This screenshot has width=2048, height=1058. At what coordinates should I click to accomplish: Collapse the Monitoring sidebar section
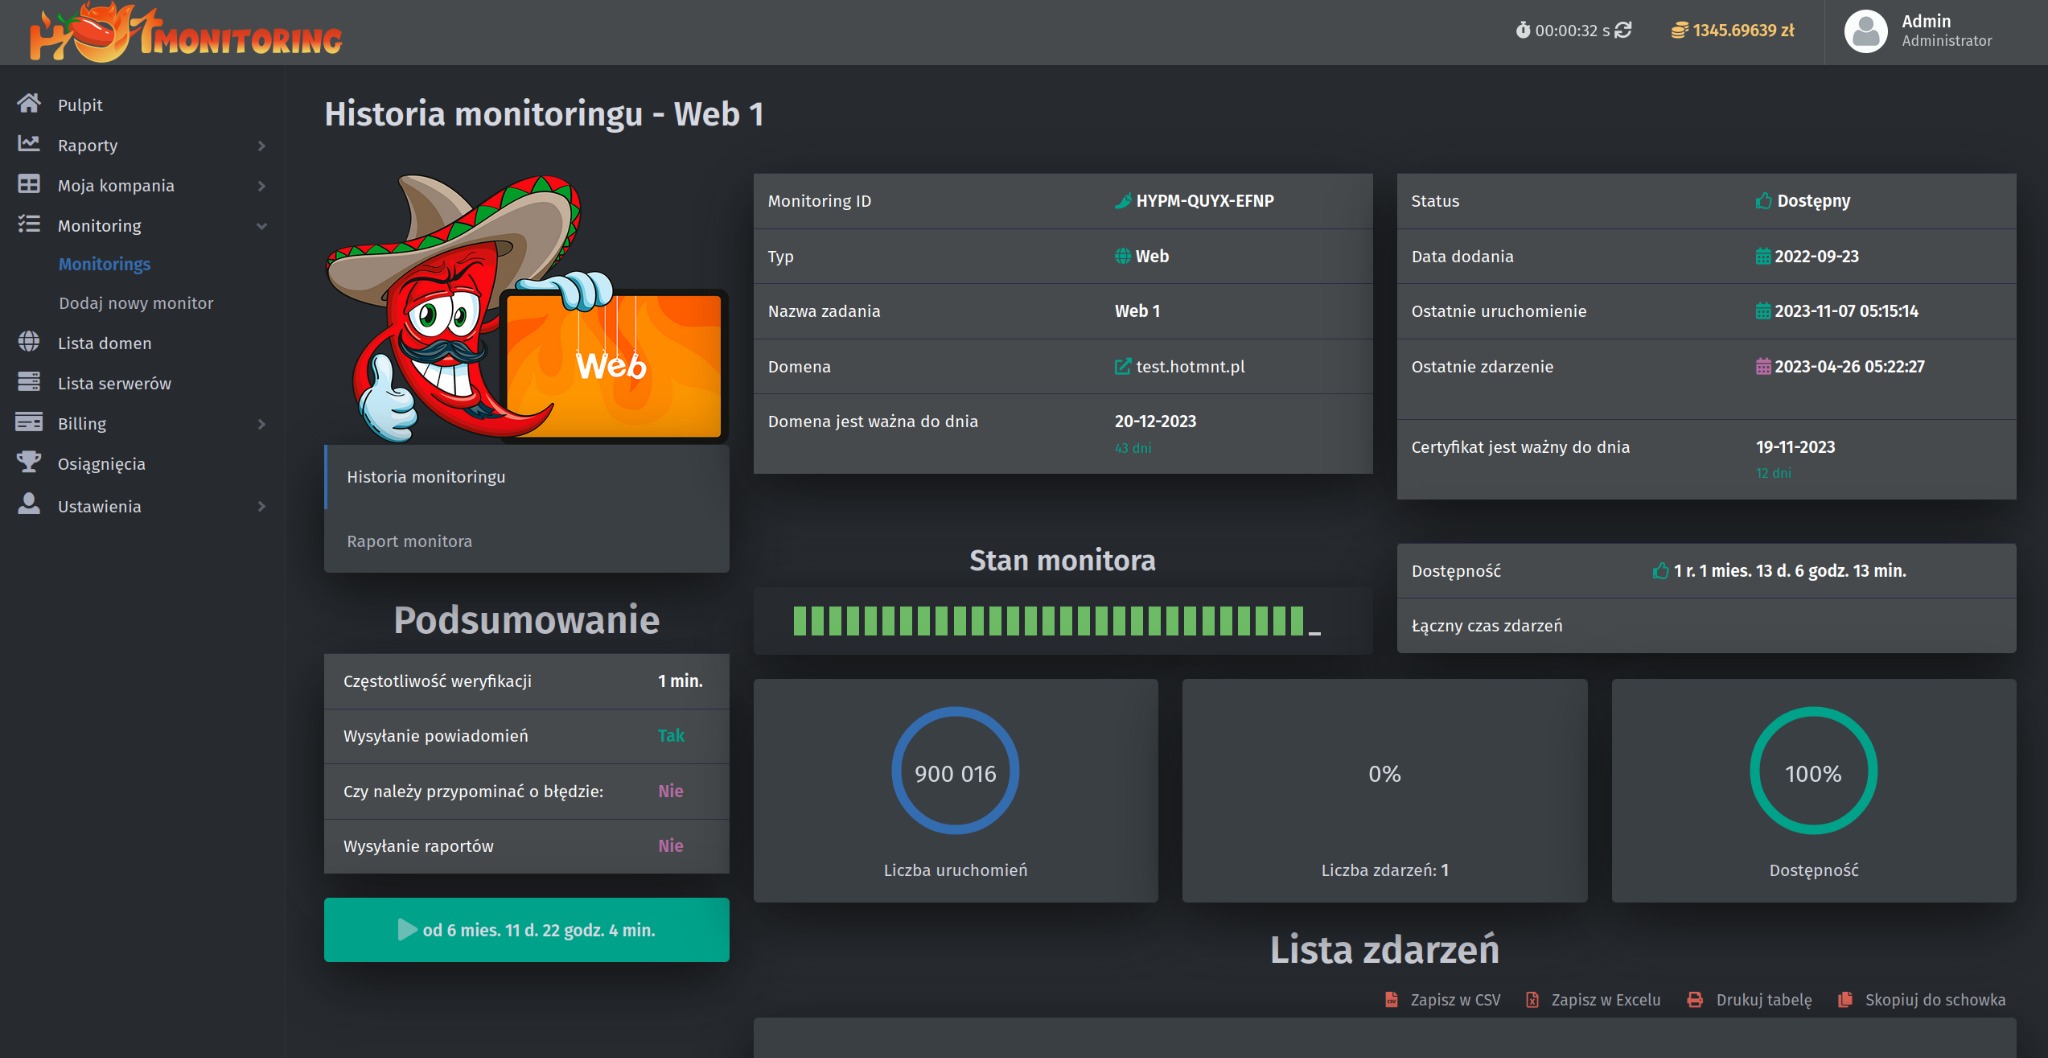tap(100, 225)
